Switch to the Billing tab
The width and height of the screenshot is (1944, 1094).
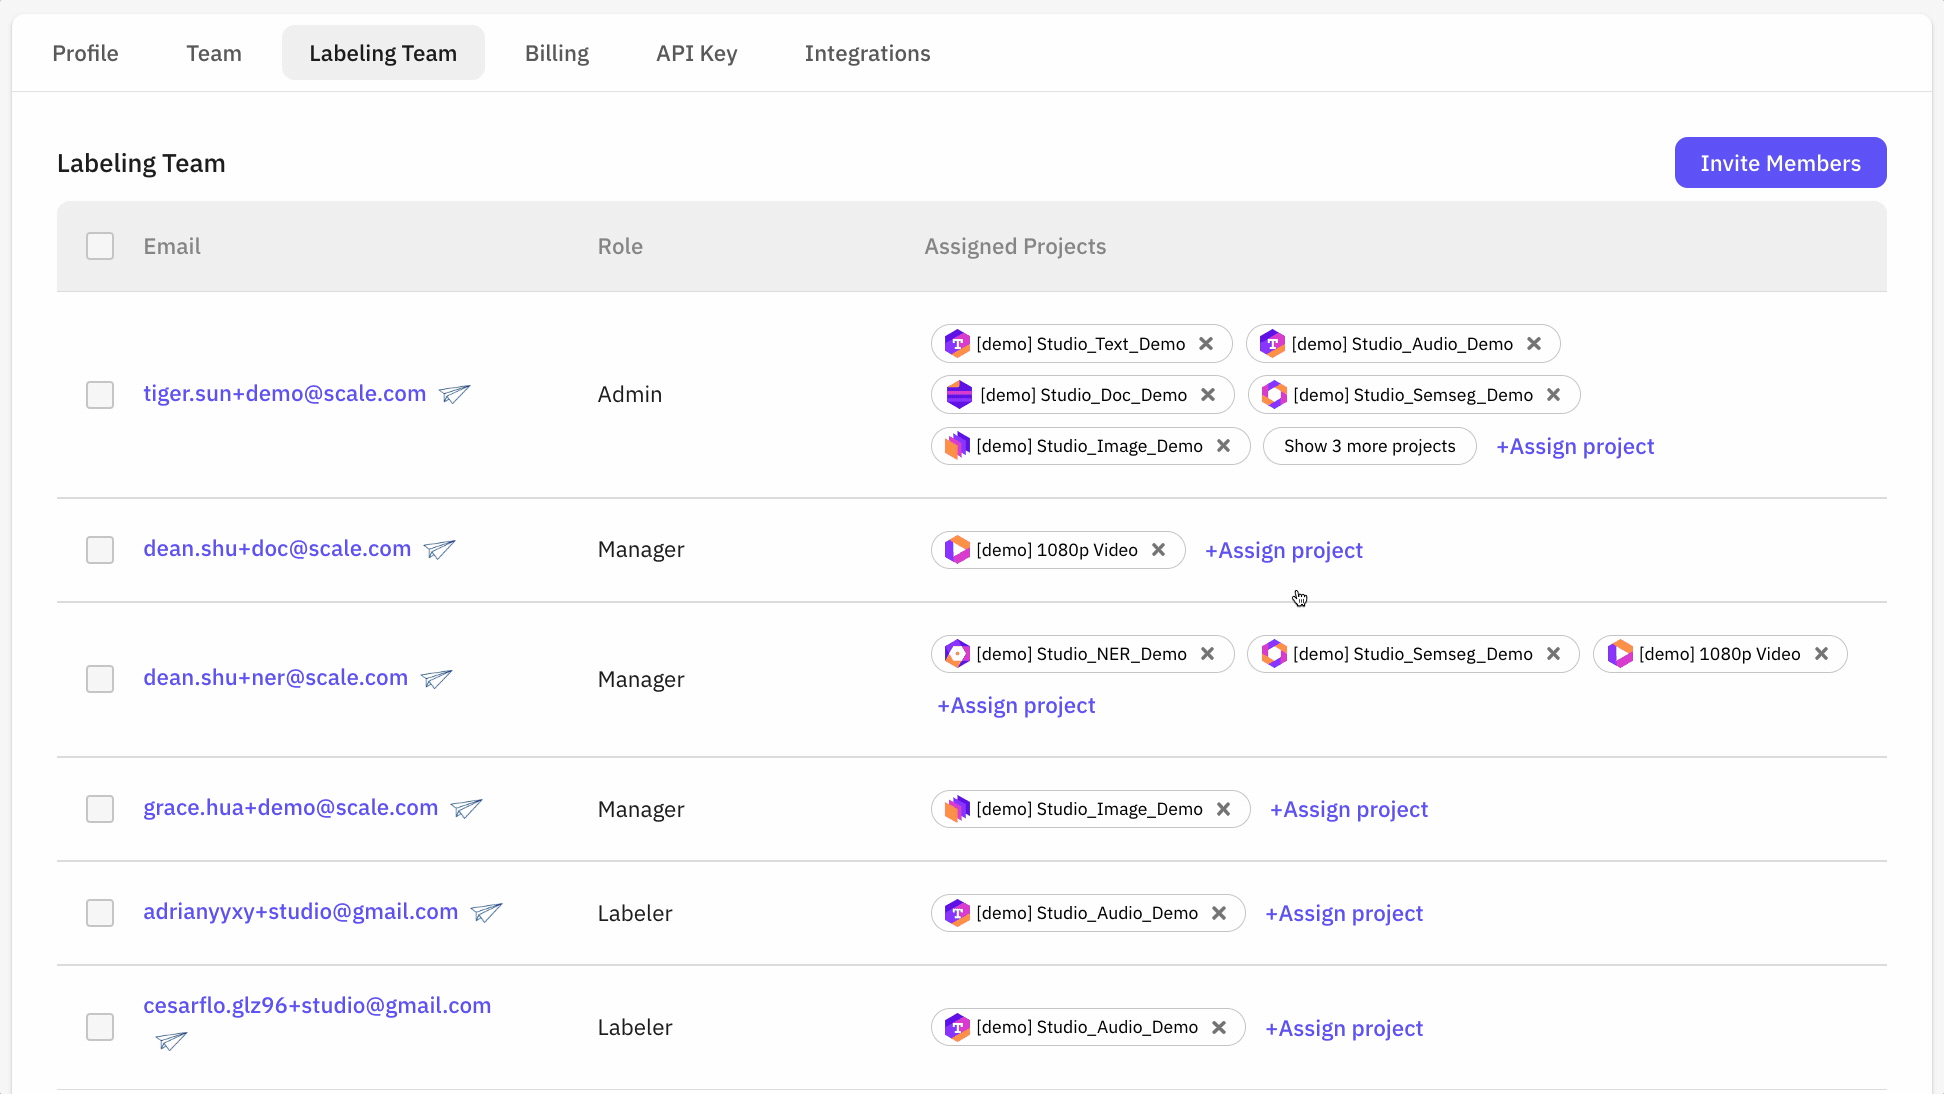(557, 53)
